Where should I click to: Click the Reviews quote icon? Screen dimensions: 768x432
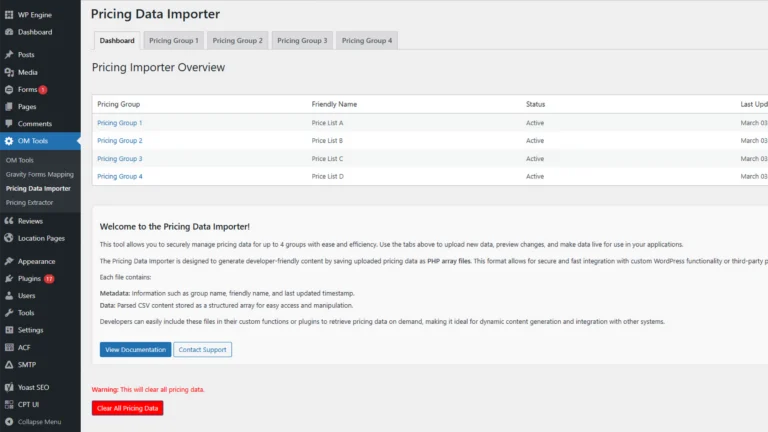tap(9, 221)
